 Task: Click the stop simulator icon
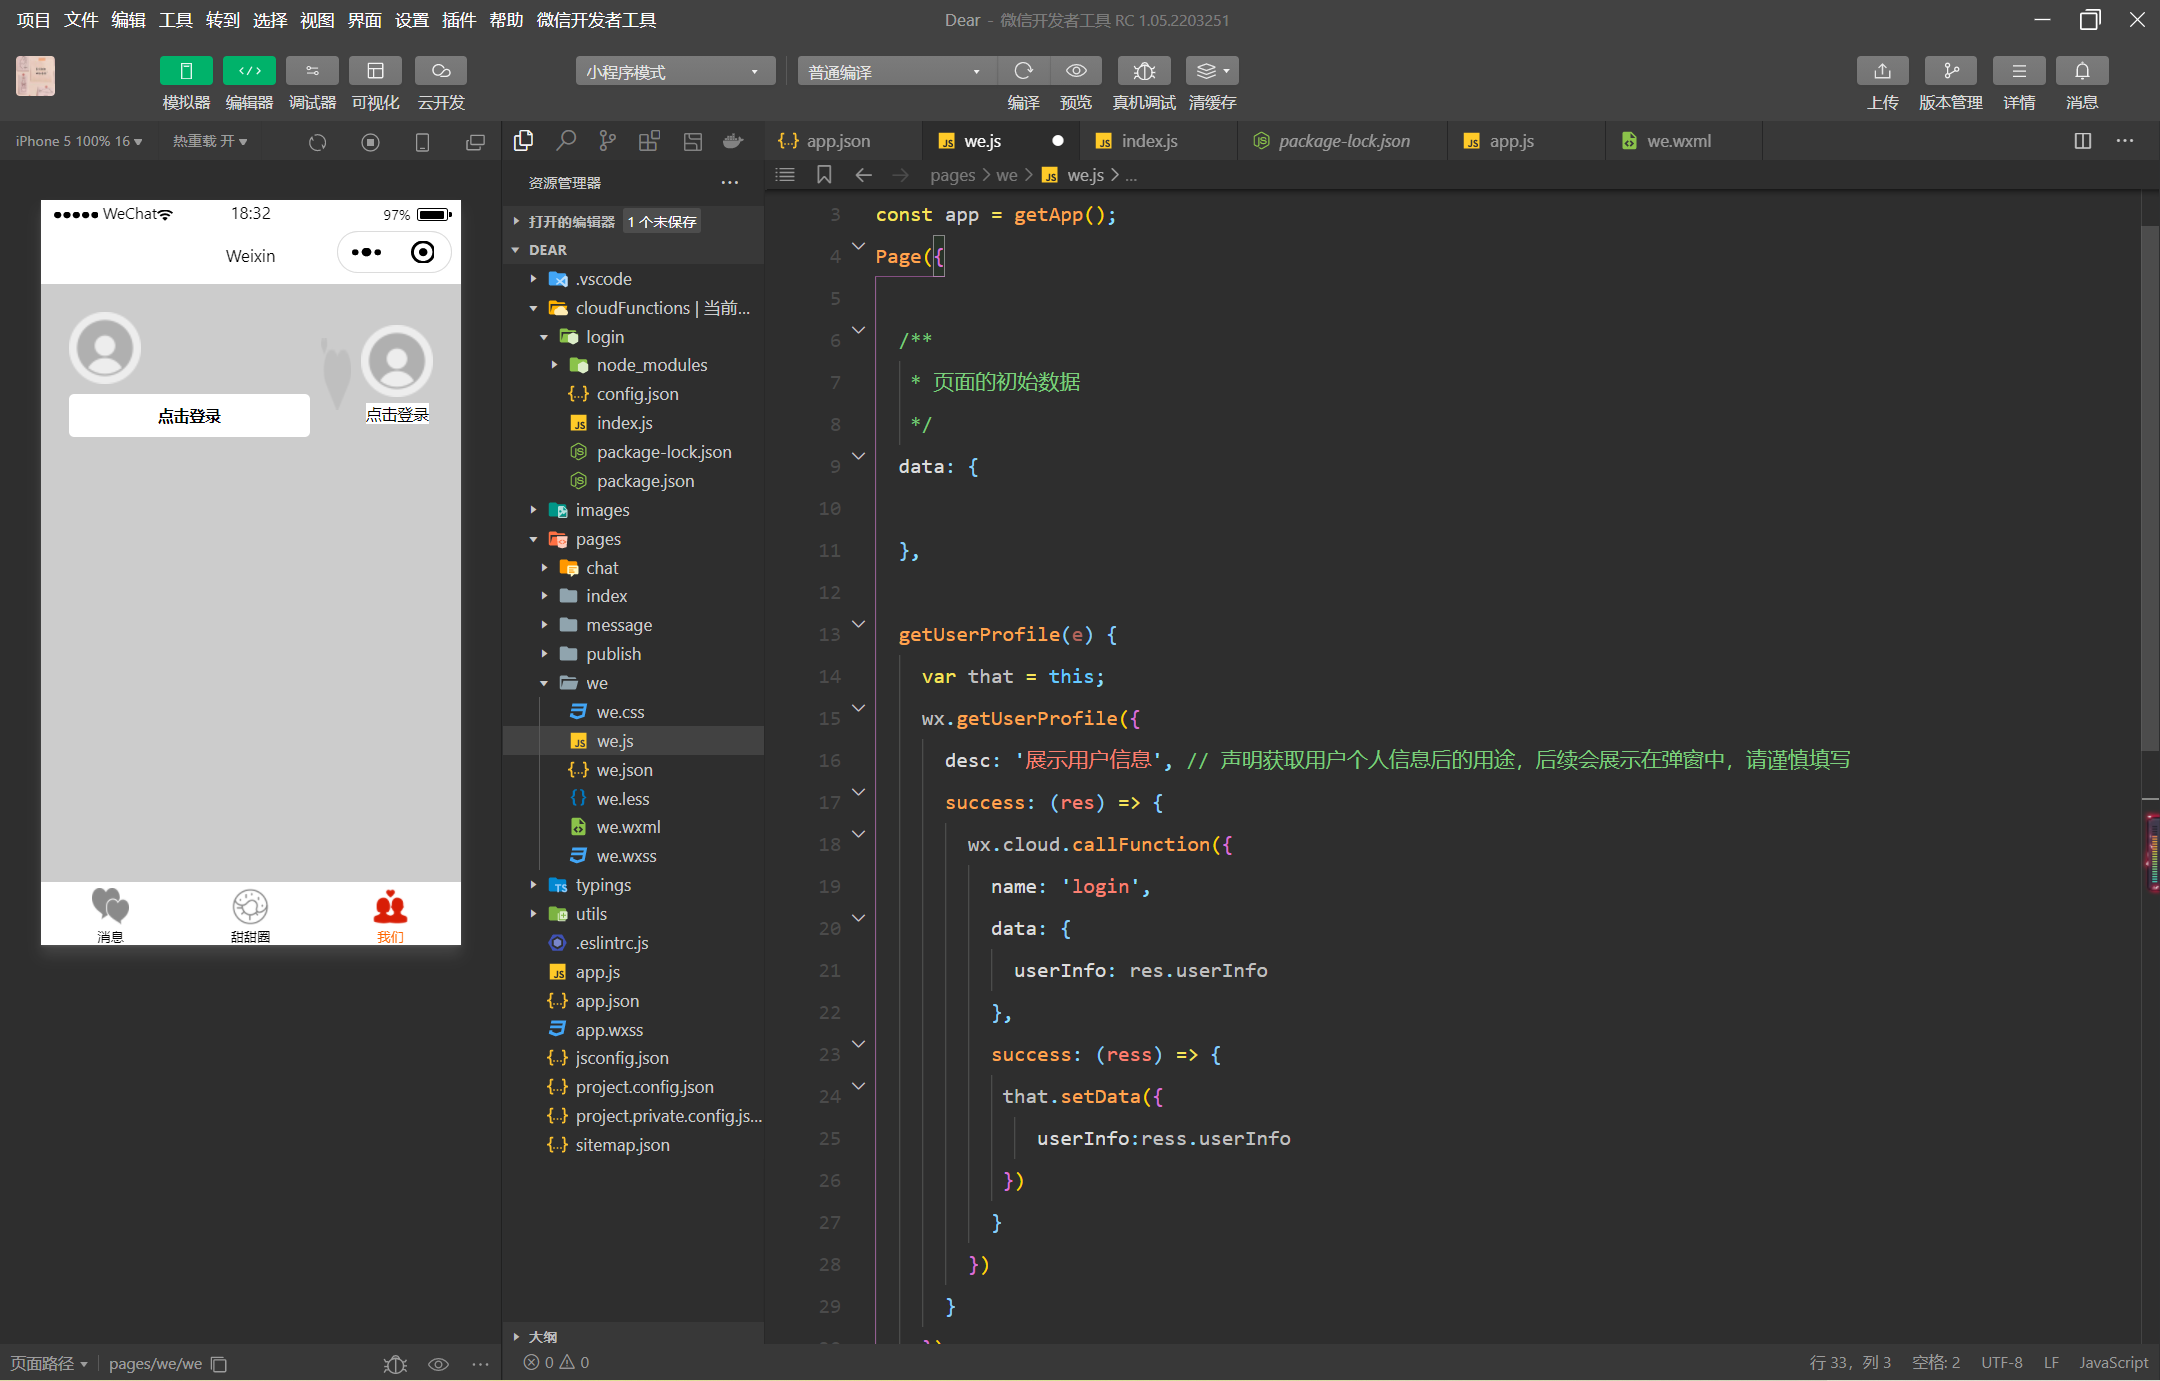tap(370, 142)
